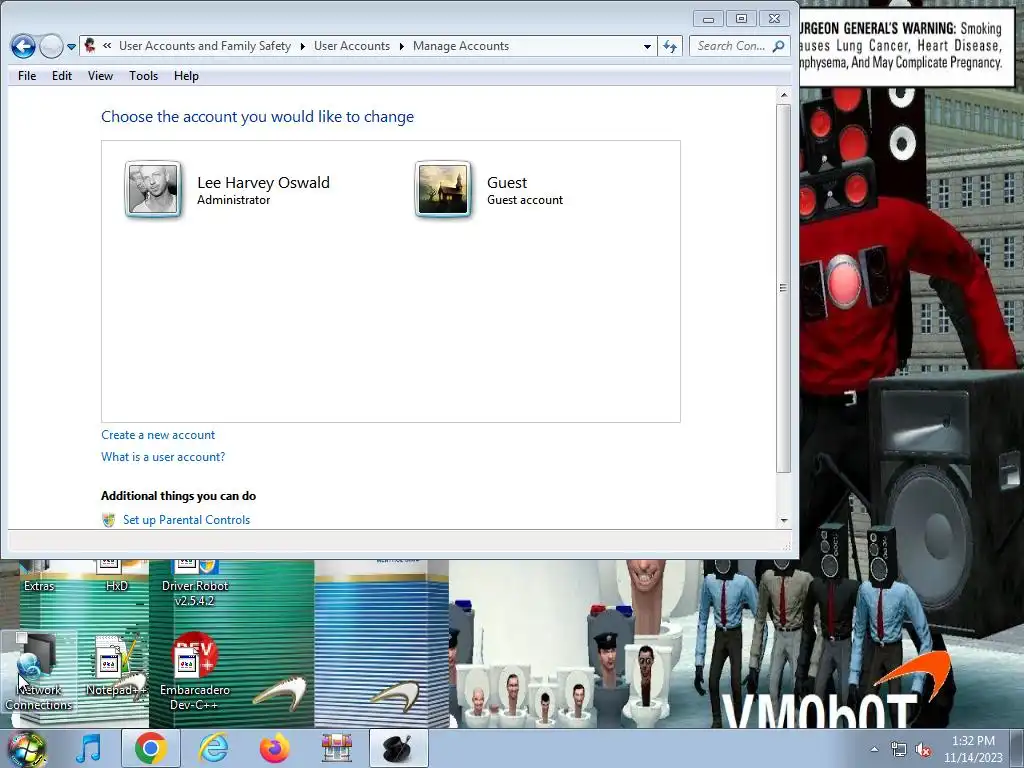Select DriverRobot v2.5.4.2 desktop icon
This screenshot has height=768, width=1024.
pyautogui.click(x=195, y=583)
